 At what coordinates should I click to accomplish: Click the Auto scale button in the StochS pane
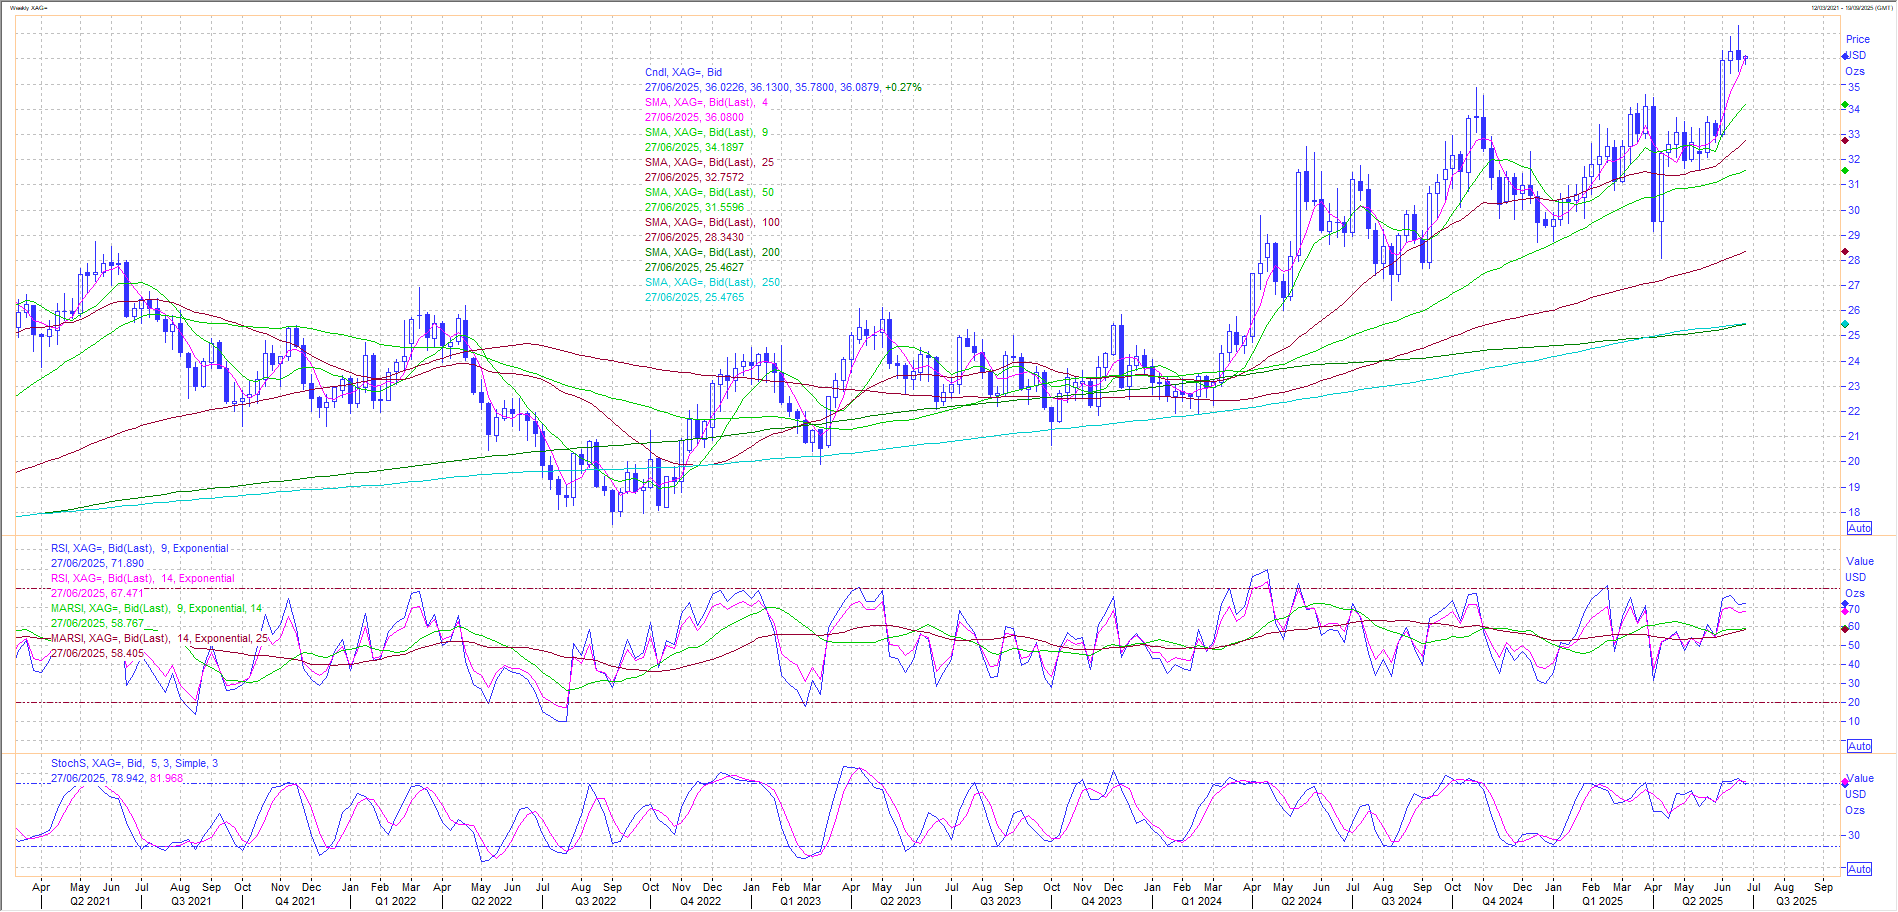point(1859,869)
